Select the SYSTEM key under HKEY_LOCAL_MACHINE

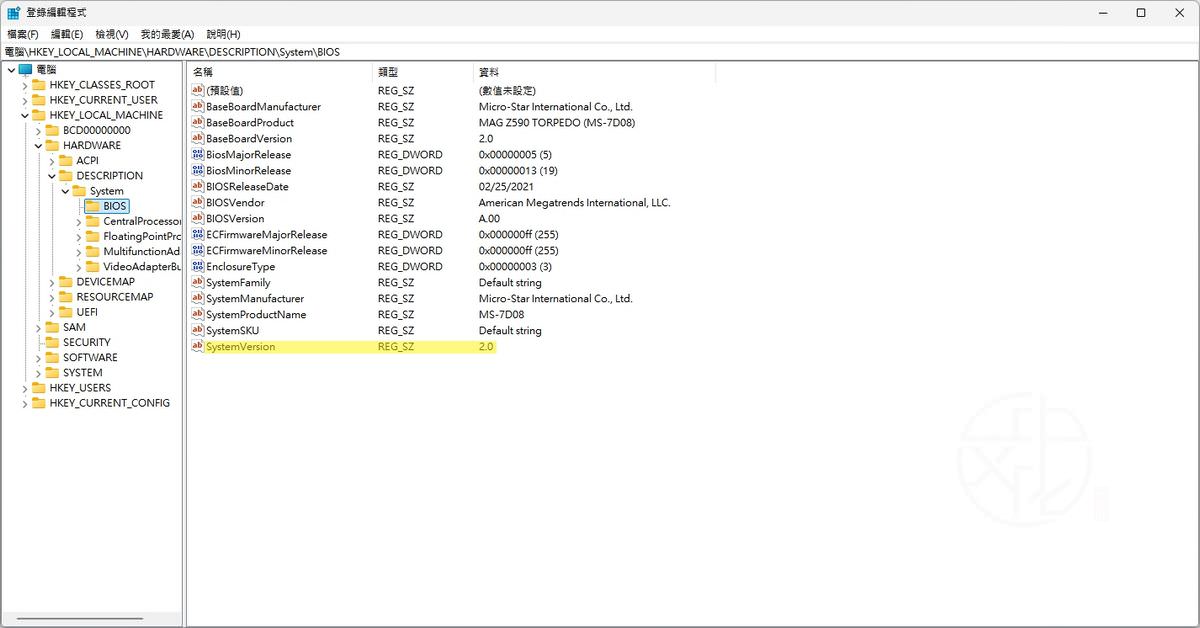pyautogui.click(x=82, y=373)
